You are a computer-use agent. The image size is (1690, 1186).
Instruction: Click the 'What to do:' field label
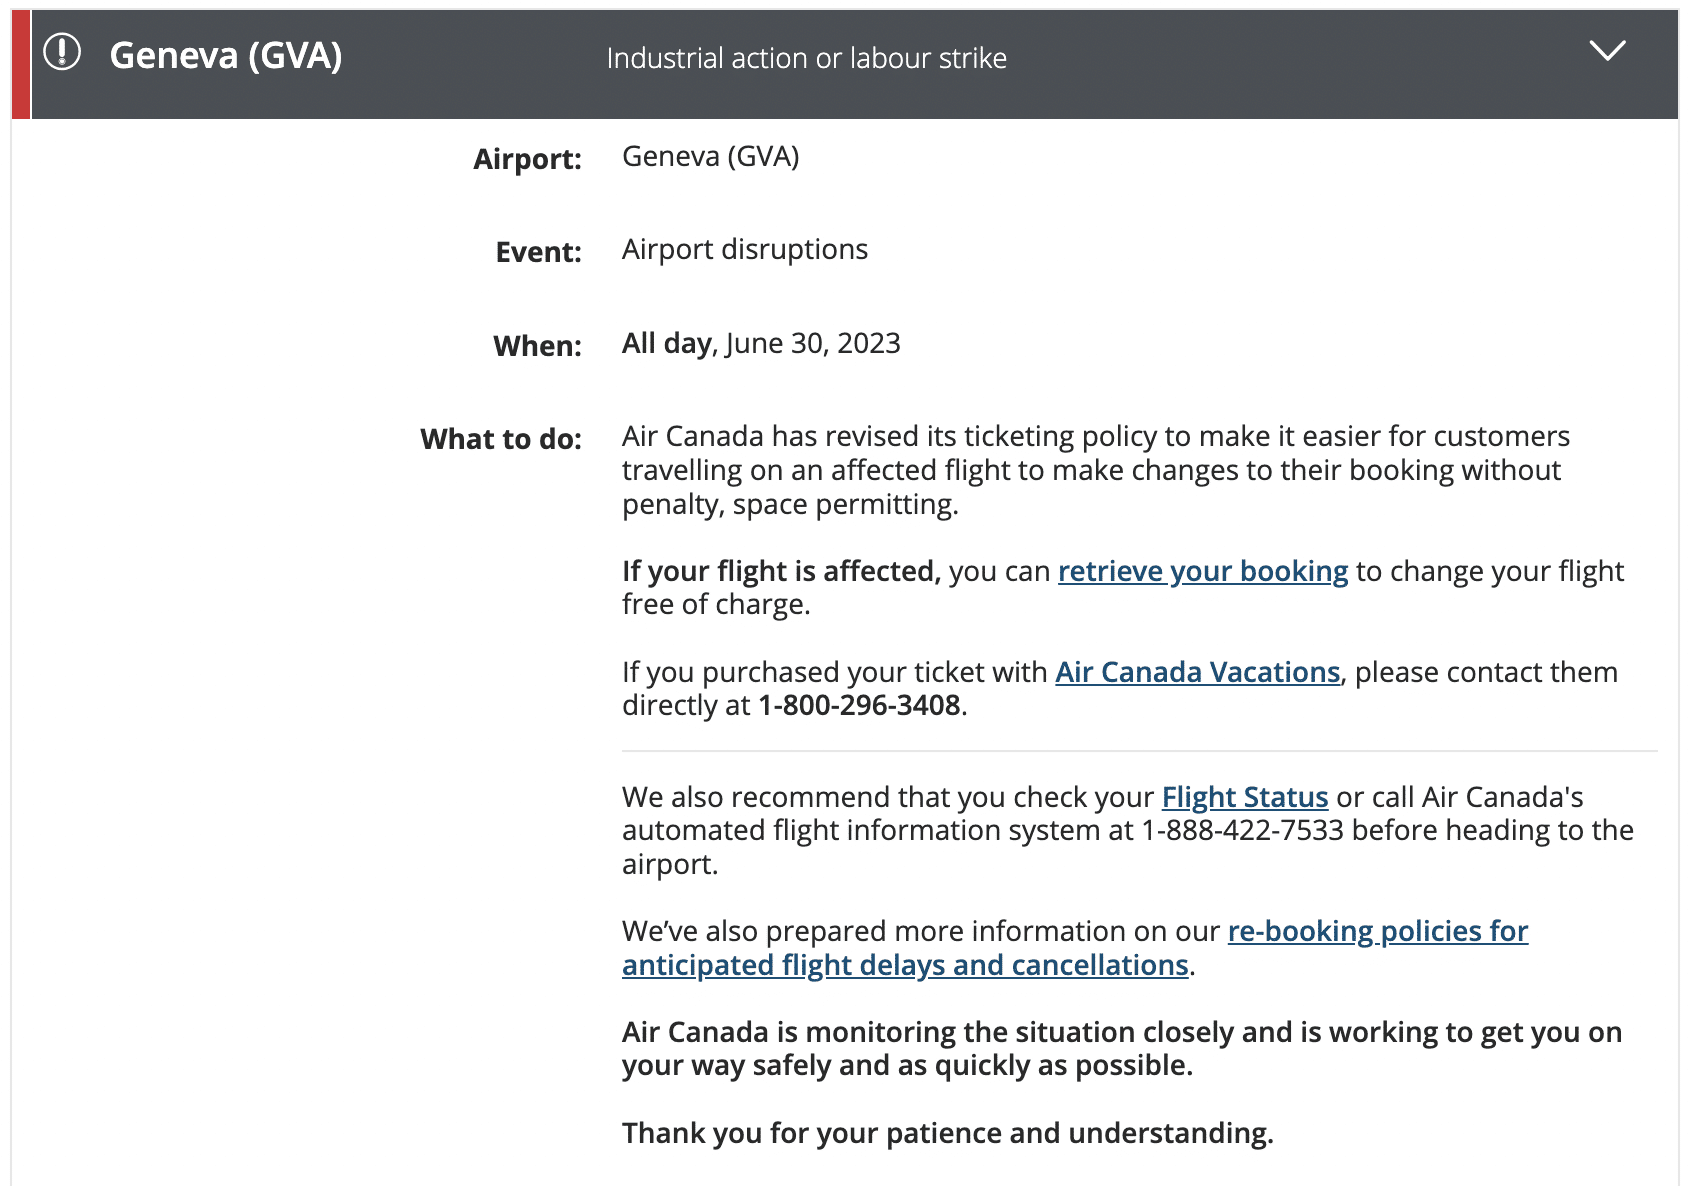point(500,439)
